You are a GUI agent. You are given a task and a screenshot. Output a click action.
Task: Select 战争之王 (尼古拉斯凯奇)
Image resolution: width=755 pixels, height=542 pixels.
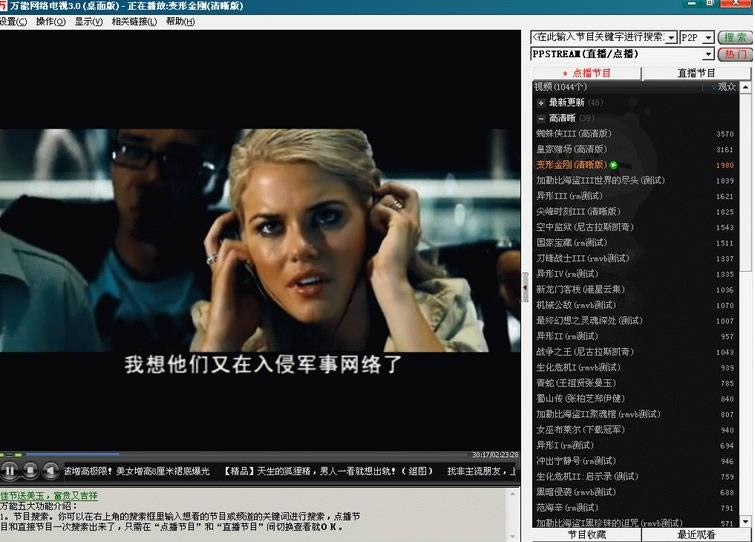[635, 352]
